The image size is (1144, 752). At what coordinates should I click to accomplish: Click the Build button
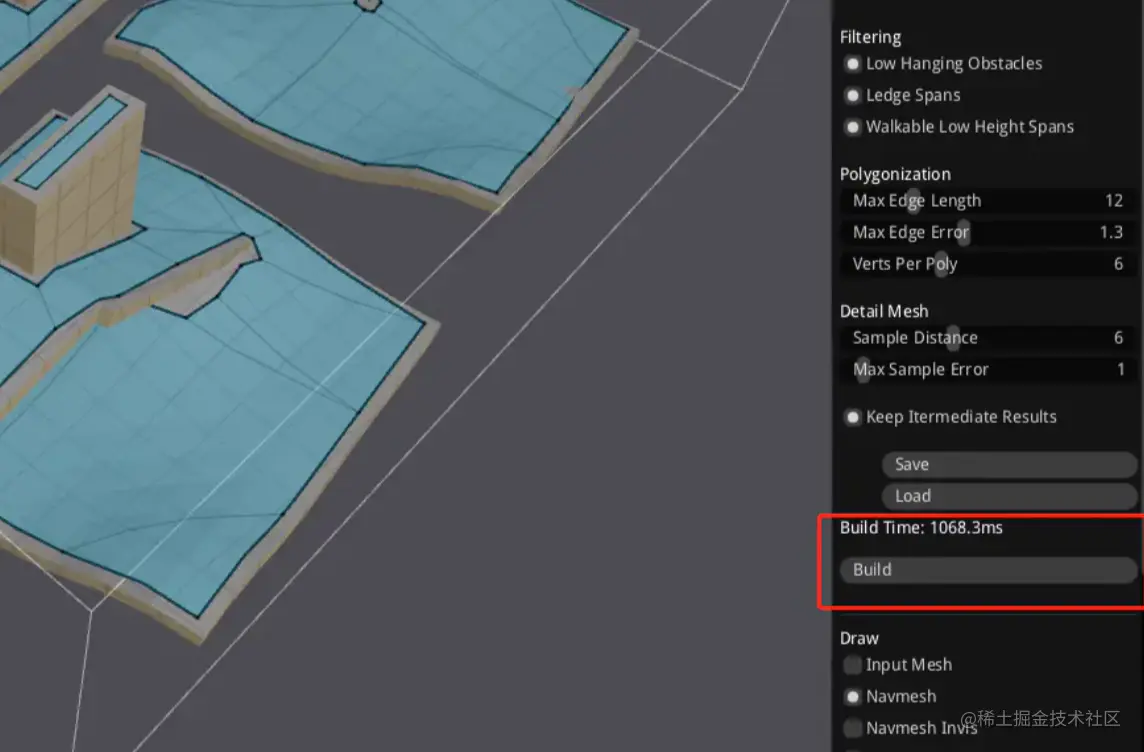[989, 570]
